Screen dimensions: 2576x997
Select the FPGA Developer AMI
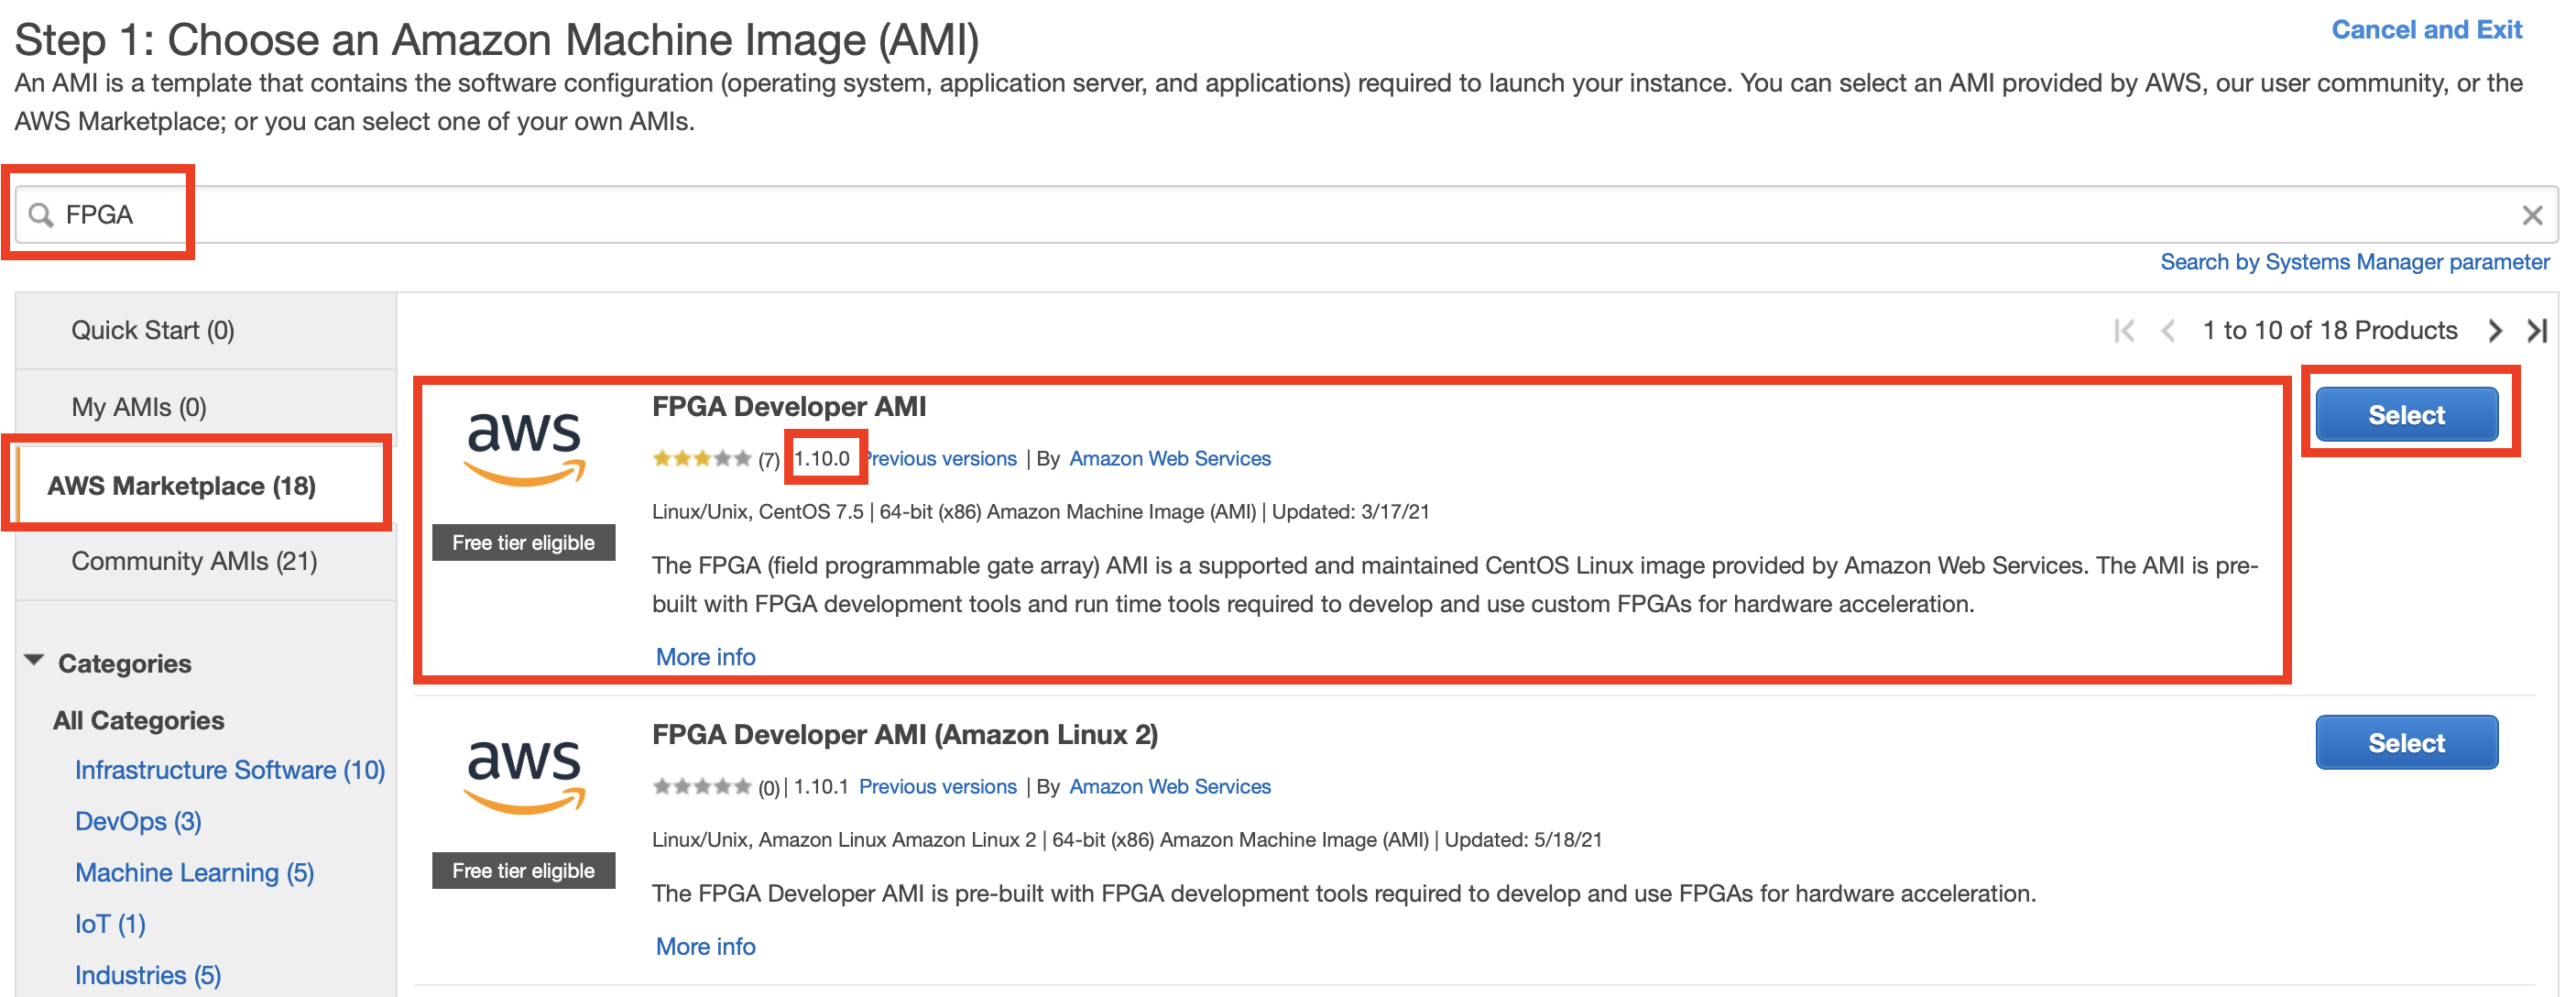point(2406,415)
